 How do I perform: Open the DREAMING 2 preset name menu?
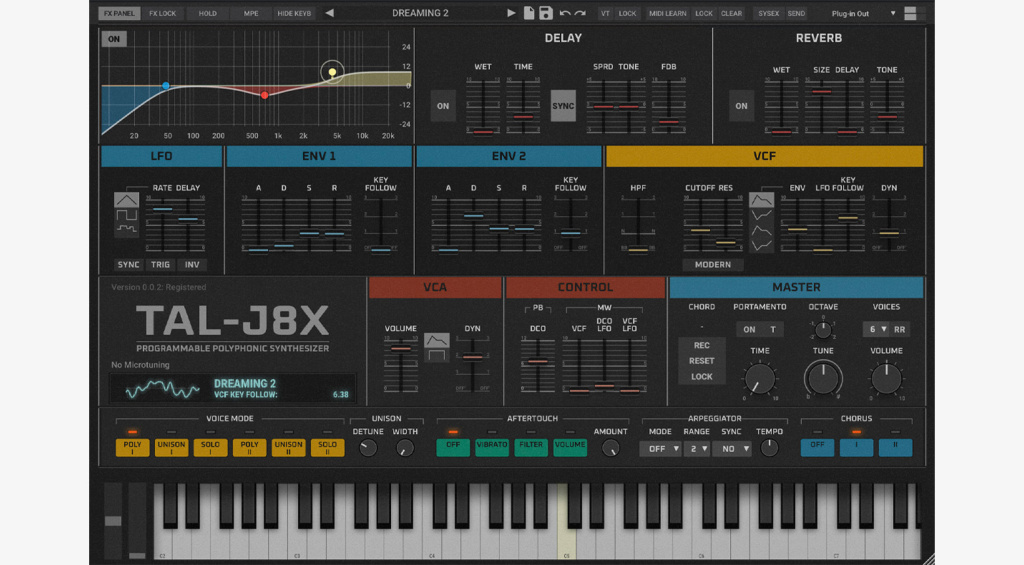pyautogui.click(x=420, y=13)
